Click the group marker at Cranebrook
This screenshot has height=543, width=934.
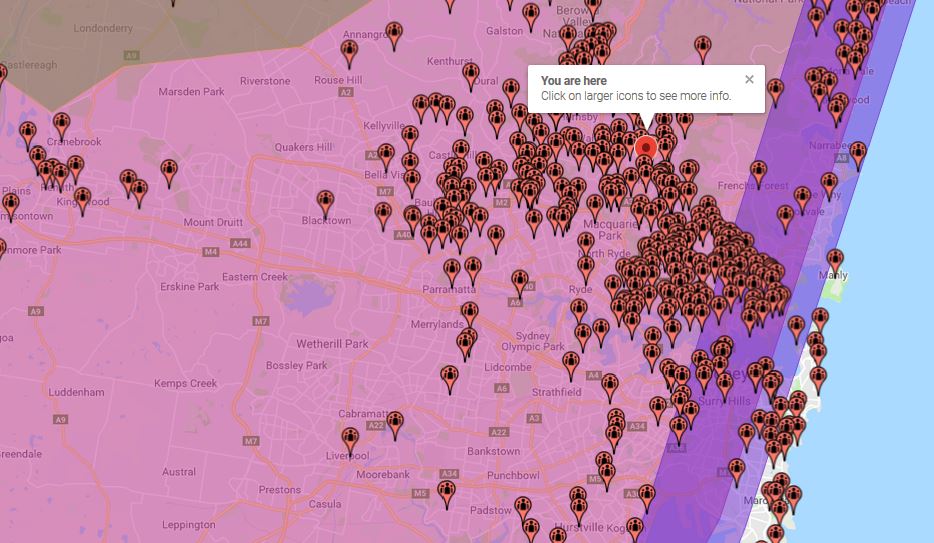[x=62, y=125]
